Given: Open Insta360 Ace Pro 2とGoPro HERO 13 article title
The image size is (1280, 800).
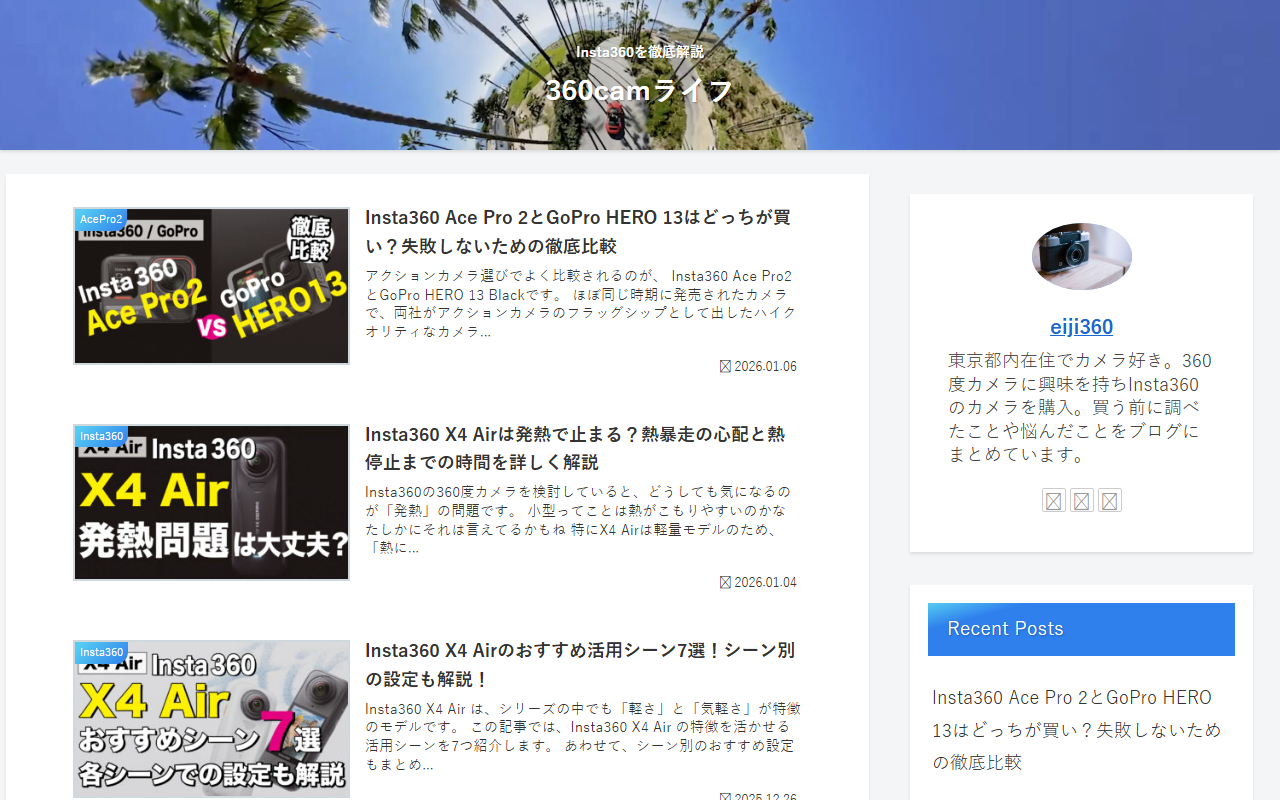Looking at the screenshot, I should pyautogui.click(x=580, y=231).
